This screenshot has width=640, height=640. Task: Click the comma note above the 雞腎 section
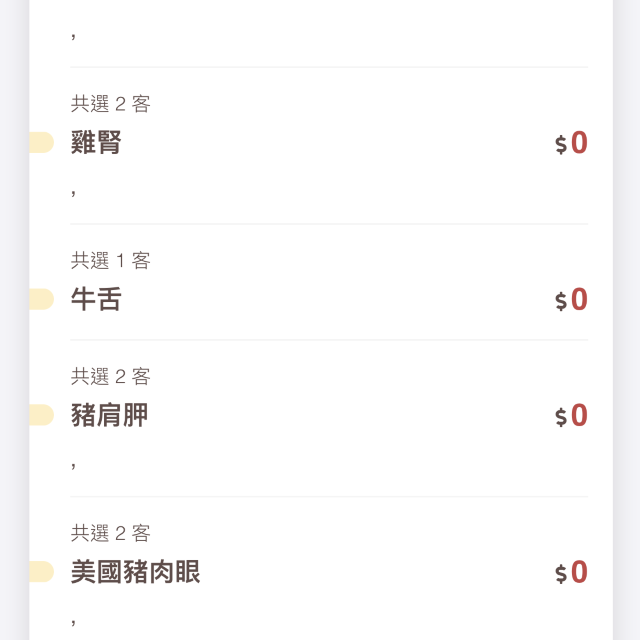(x=74, y=35)
